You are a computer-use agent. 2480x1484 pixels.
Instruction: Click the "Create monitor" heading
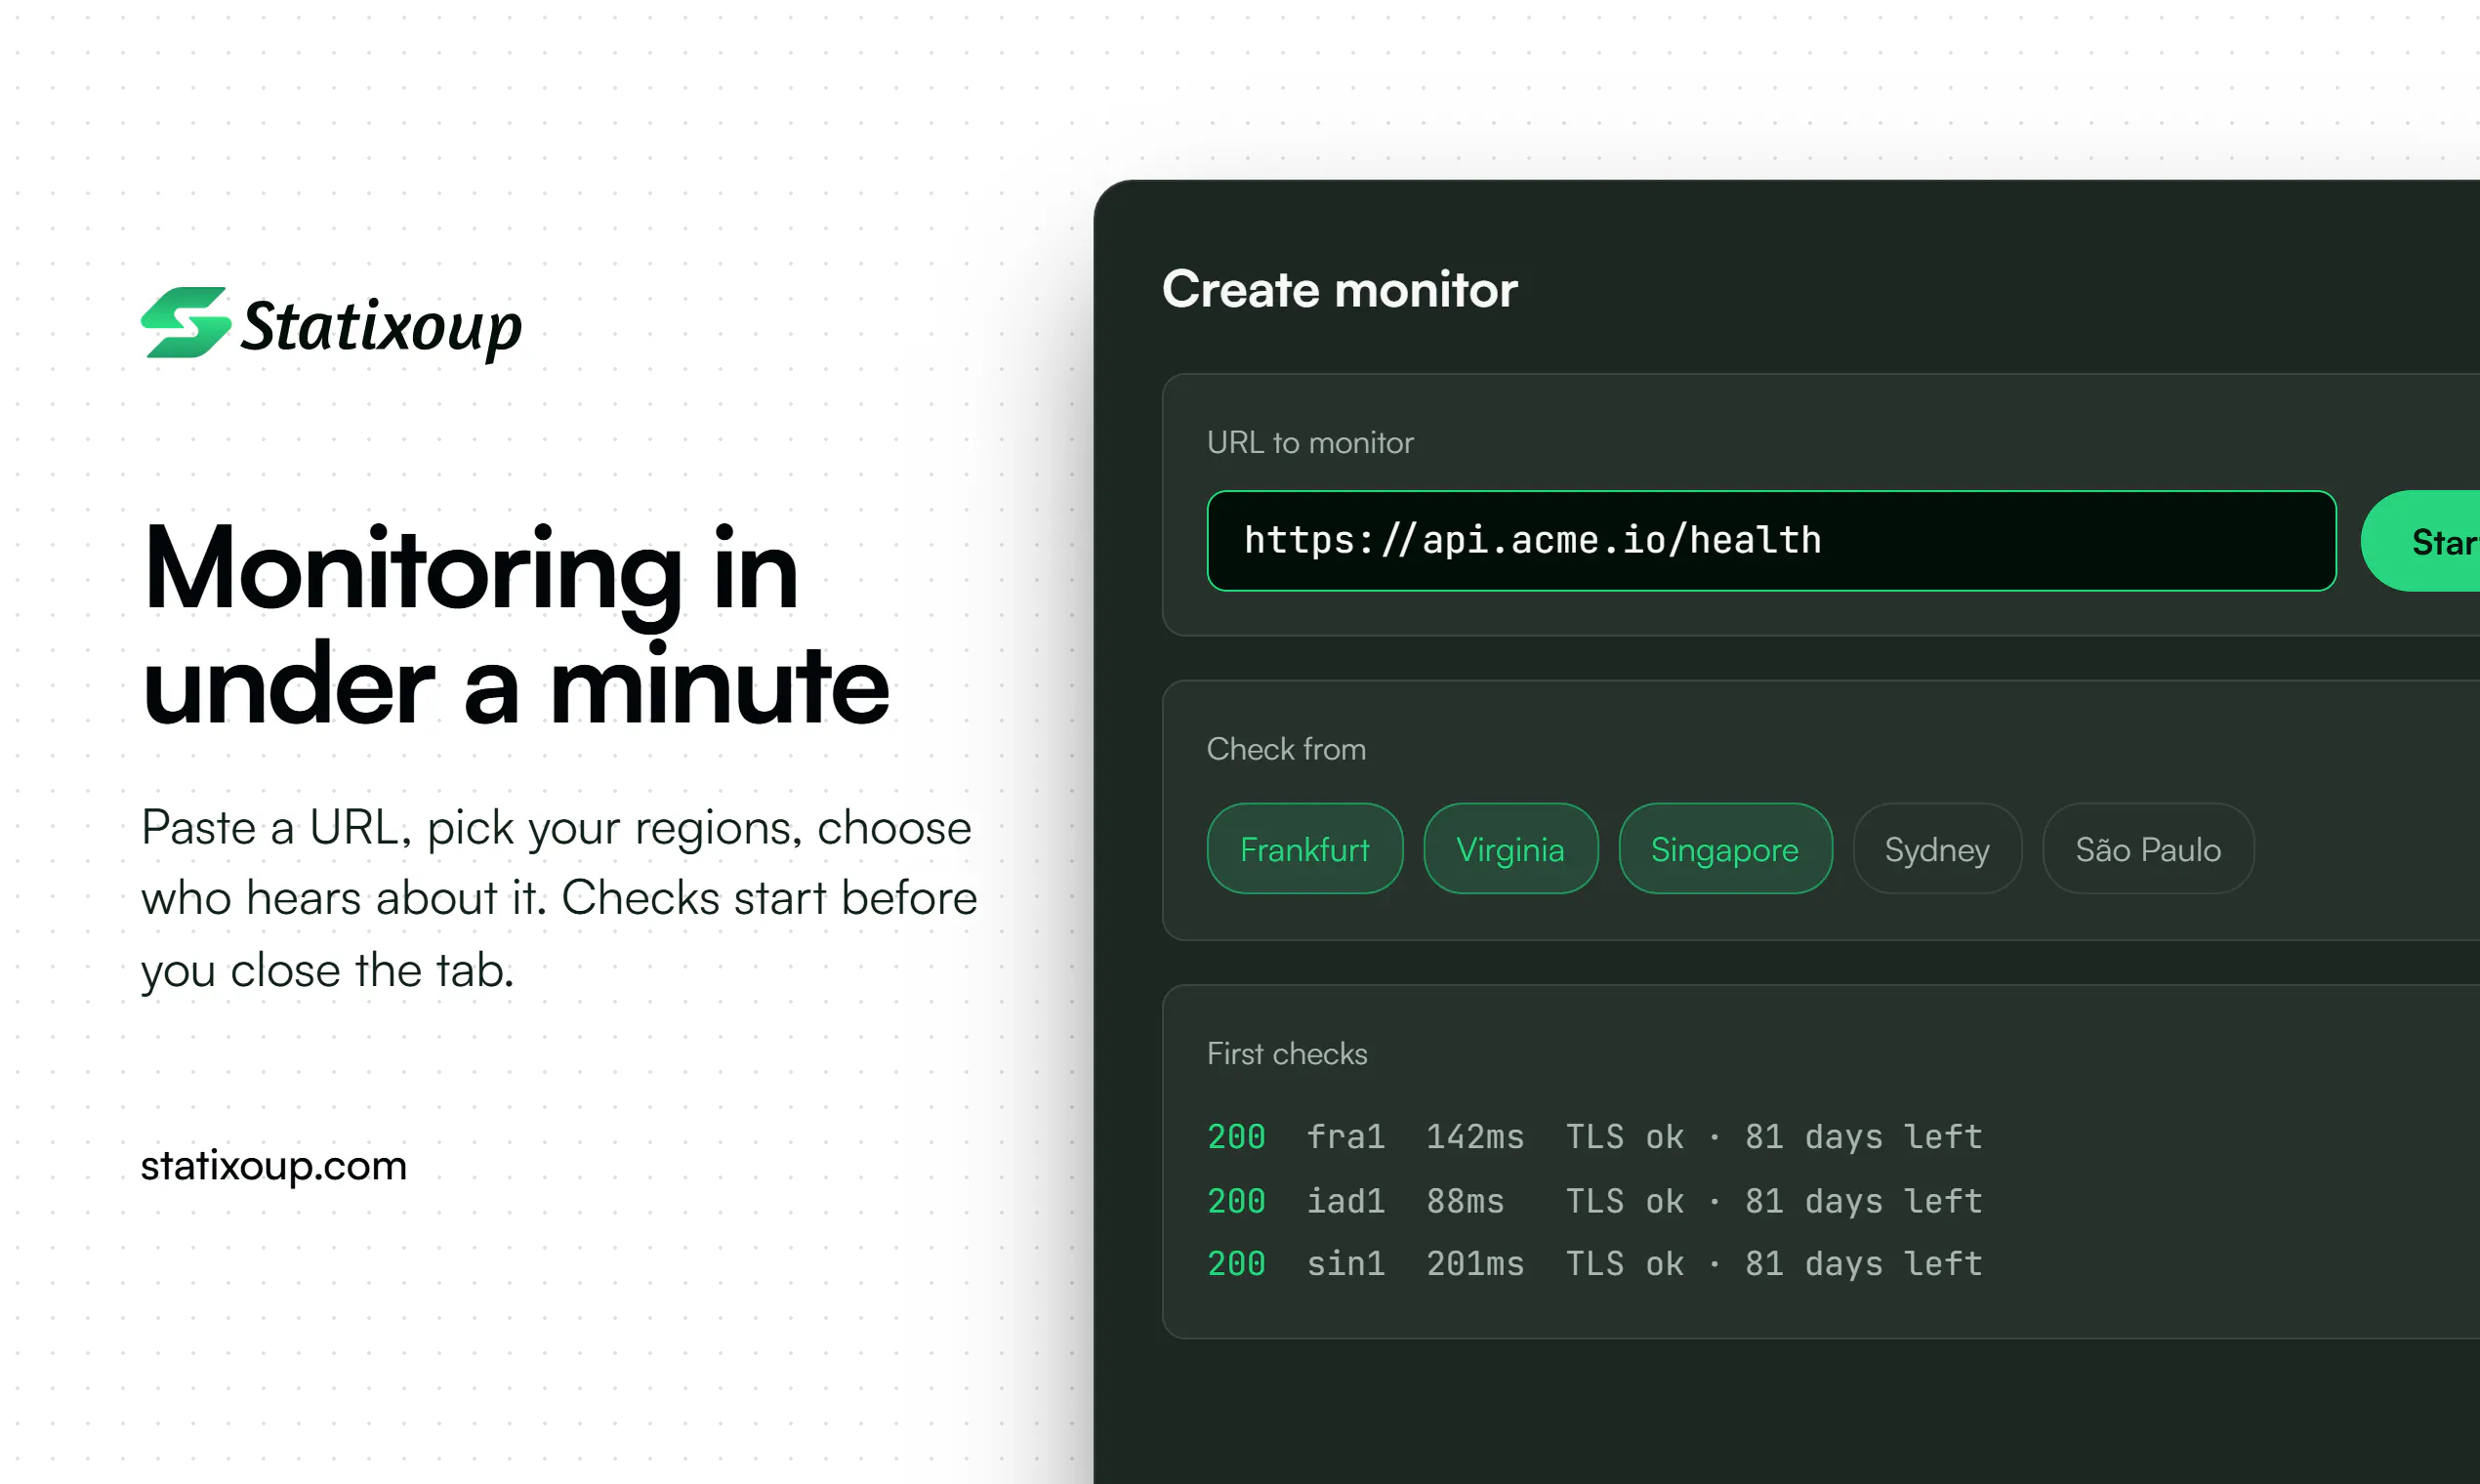point(1340,289)
